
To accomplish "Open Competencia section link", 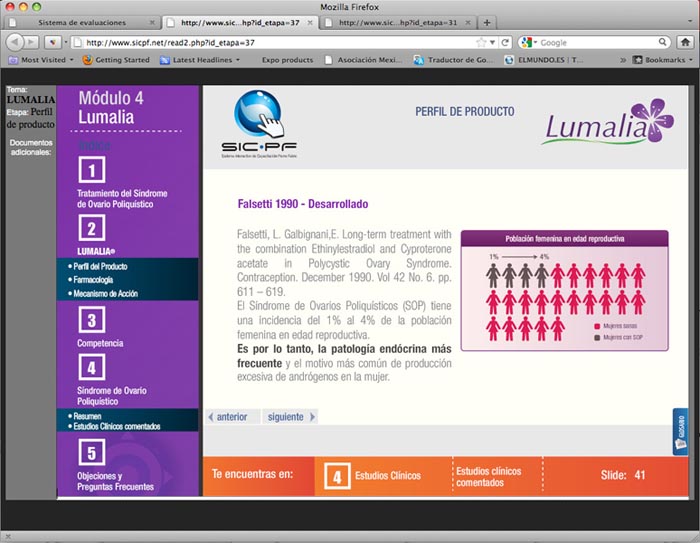I will point(100,343).
